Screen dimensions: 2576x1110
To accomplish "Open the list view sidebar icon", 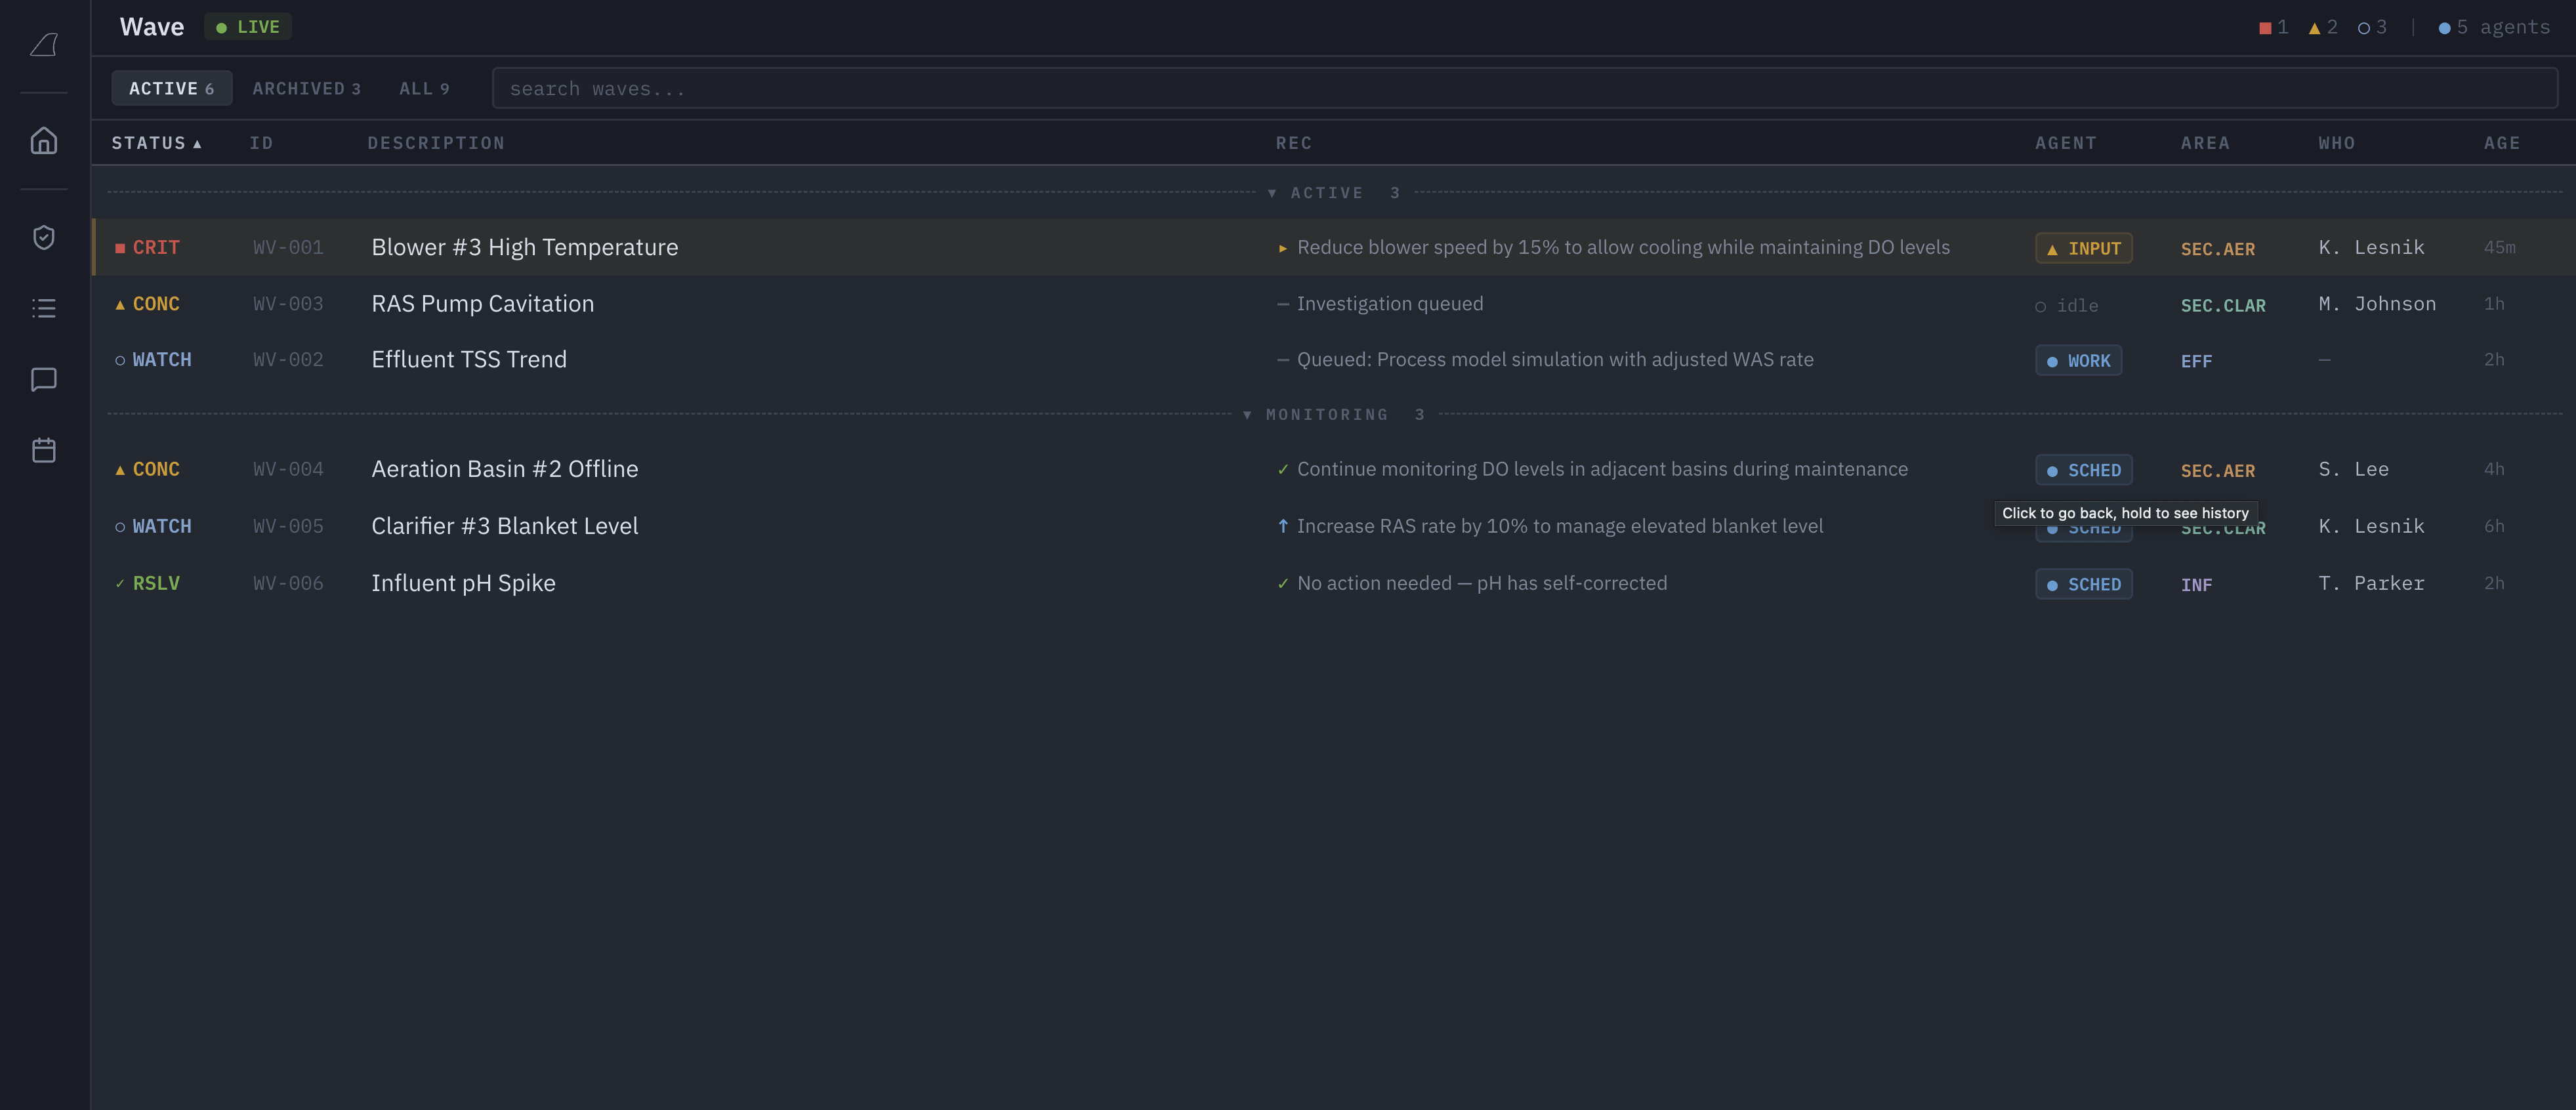I will pos(44,307).
